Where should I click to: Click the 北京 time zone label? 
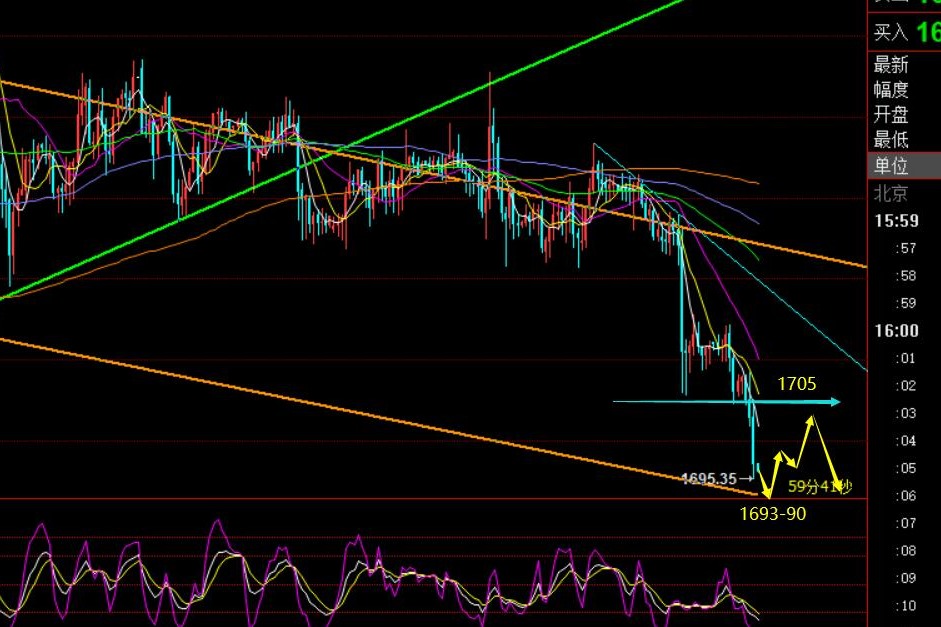pos(890,193)
